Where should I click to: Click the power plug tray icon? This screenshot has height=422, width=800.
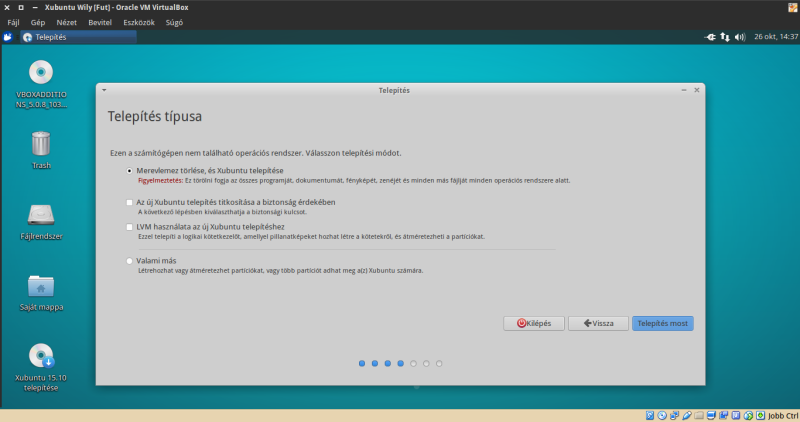pyautogui.click(x=710, y=37)
